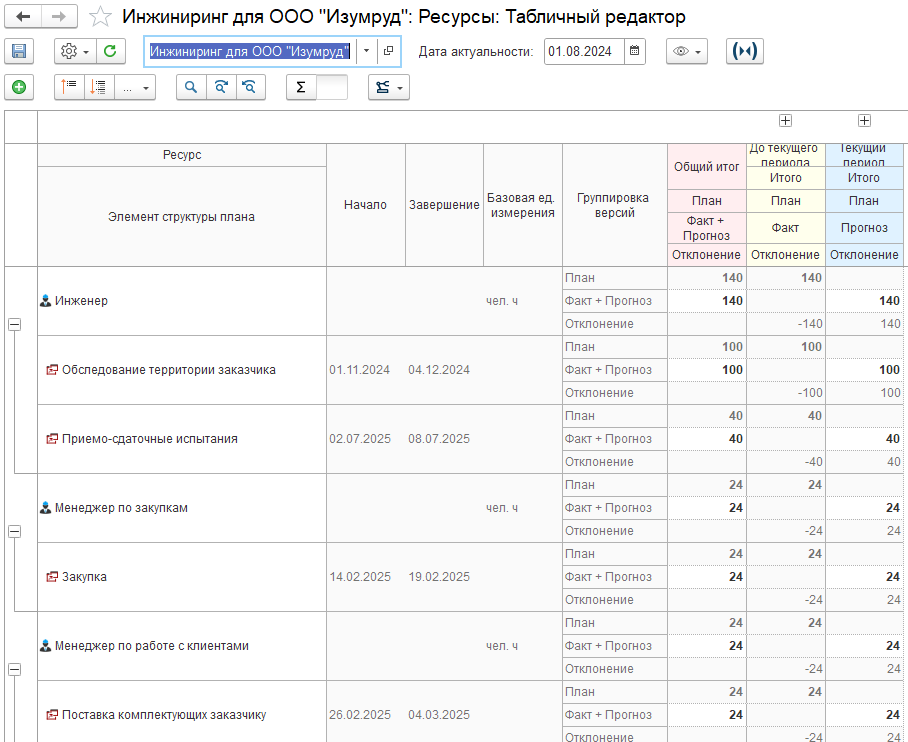
Task: Open the ellipsis levels dropdown menu
Action: [135, 88]
